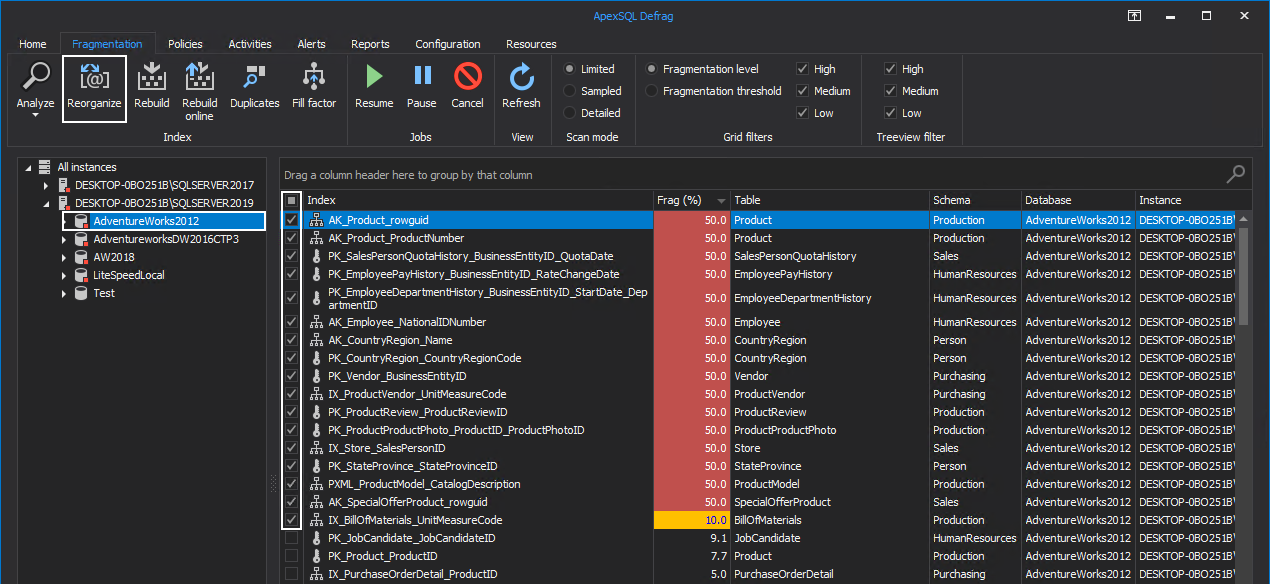Image resolution: width=1270 pixels, height=584 pixels.
Task: Click the Test database icon
Action: pyautogui.click(x=82, y=293)
